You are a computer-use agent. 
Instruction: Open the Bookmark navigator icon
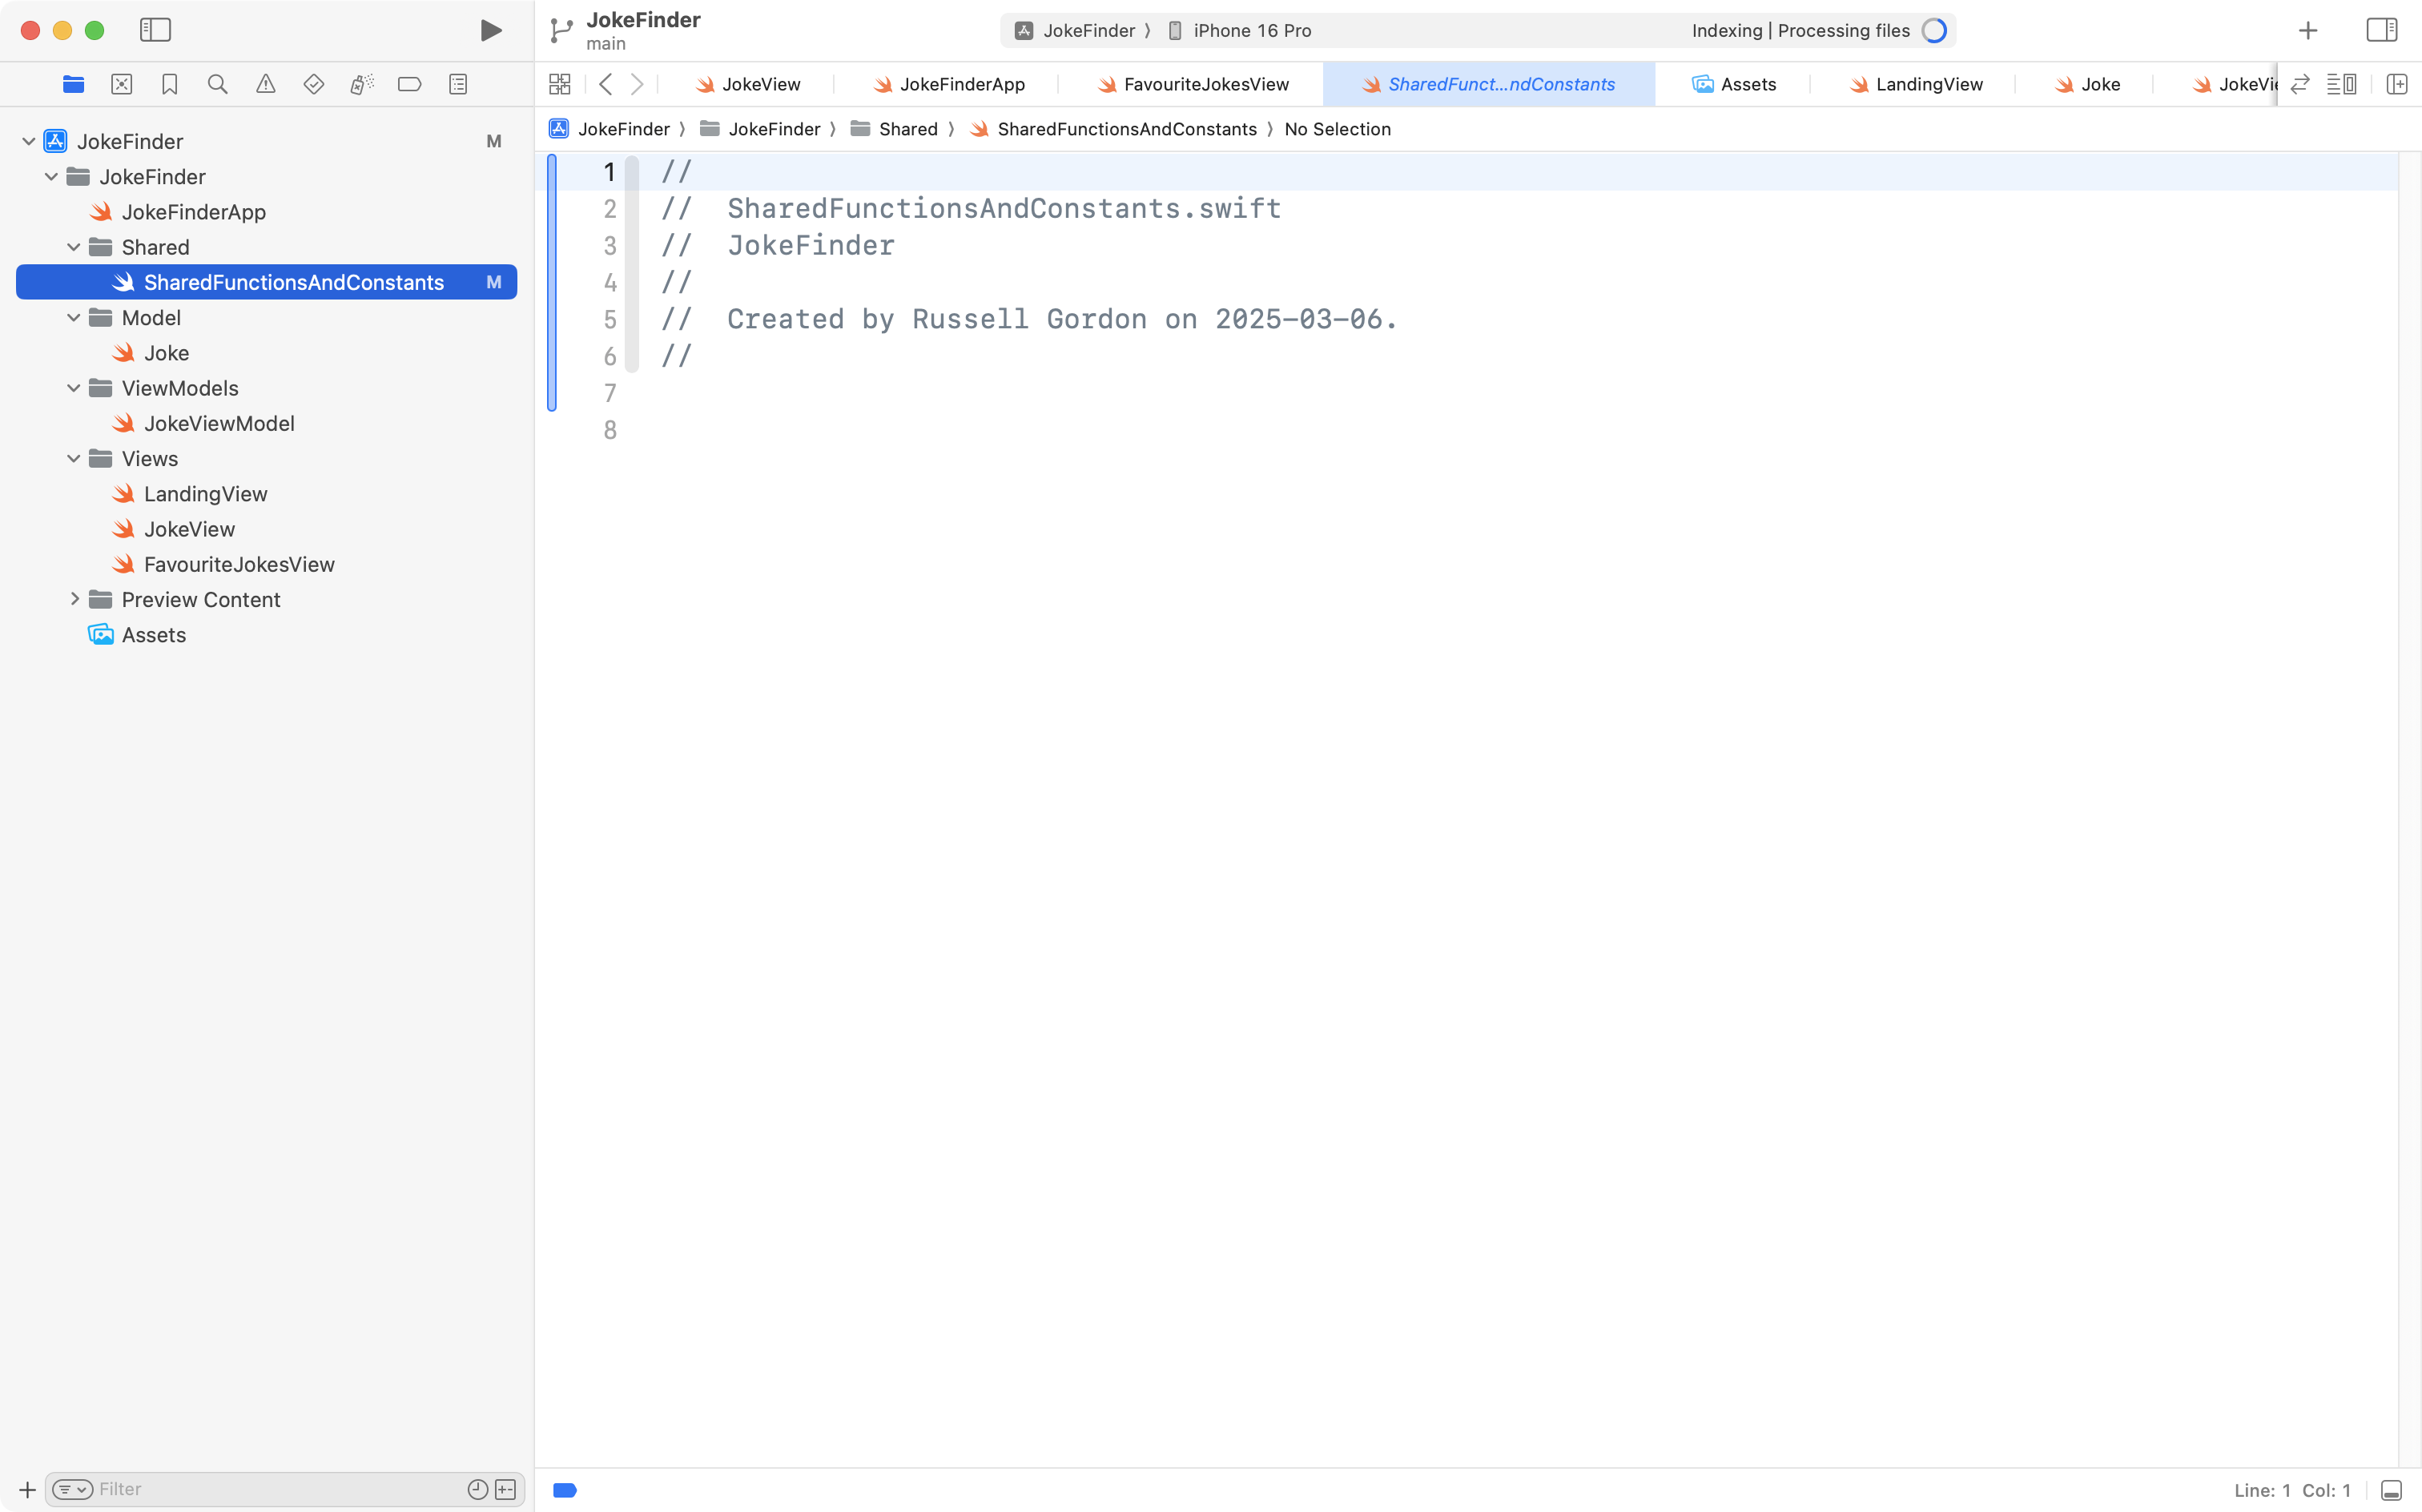pyautogui.click(x=169, y=84)
